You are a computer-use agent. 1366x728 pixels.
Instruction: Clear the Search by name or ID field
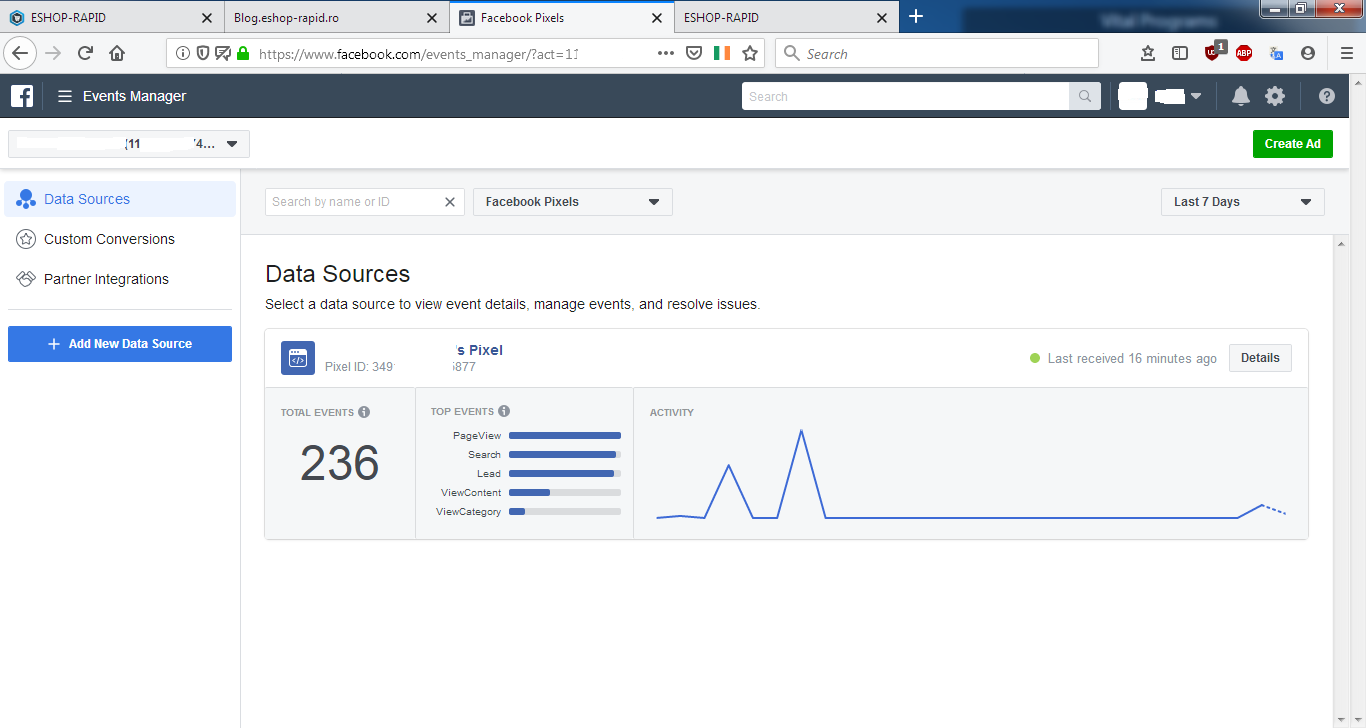(450, 202)
